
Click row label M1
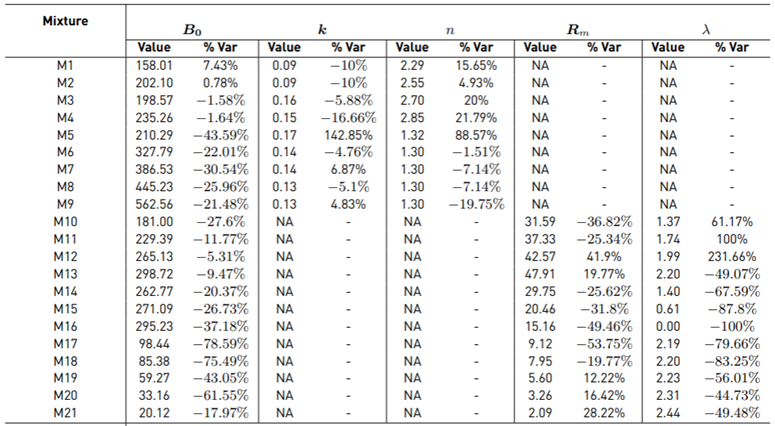[61, 65]
